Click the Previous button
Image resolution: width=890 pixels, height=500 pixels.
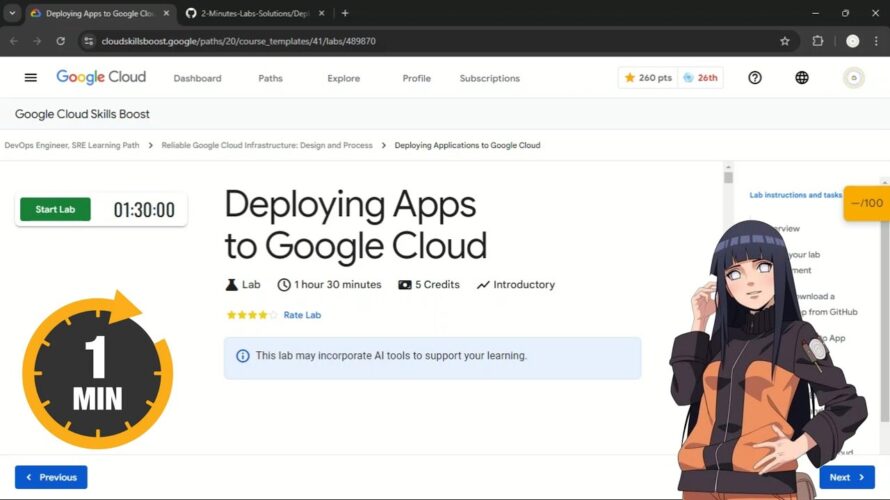click(51, 477)
